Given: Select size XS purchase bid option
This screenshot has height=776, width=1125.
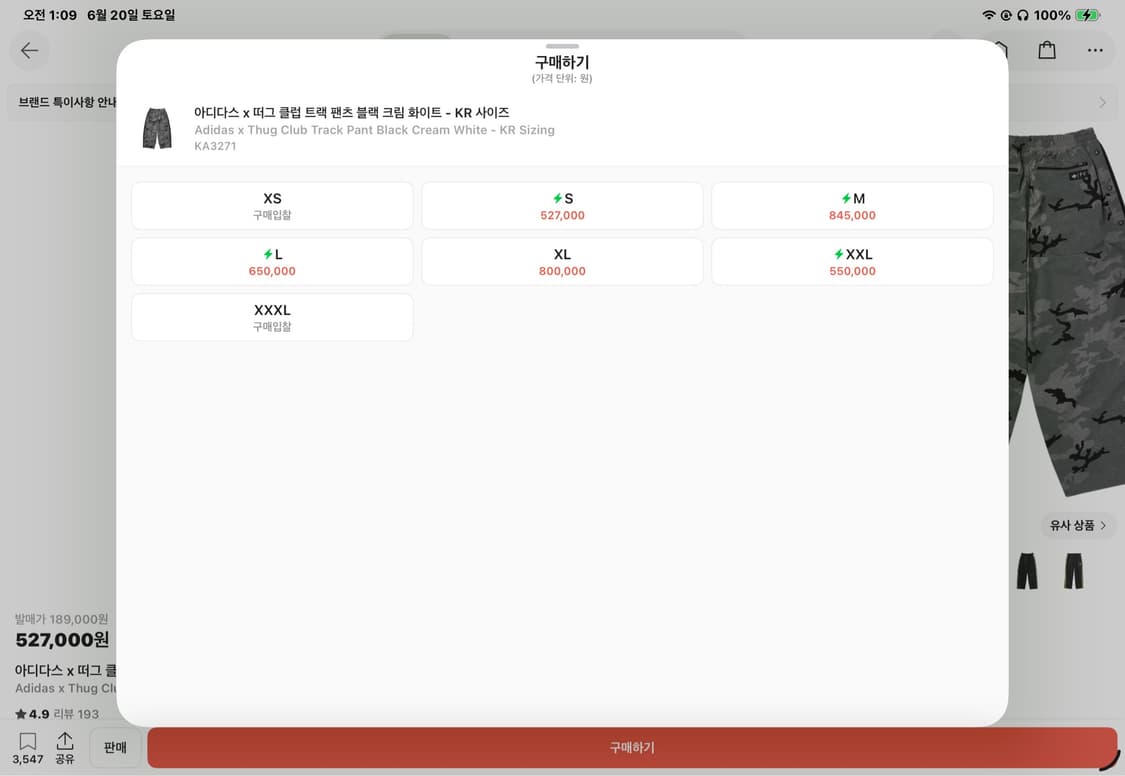Looking at the screenshot, I should coord(272,206).
